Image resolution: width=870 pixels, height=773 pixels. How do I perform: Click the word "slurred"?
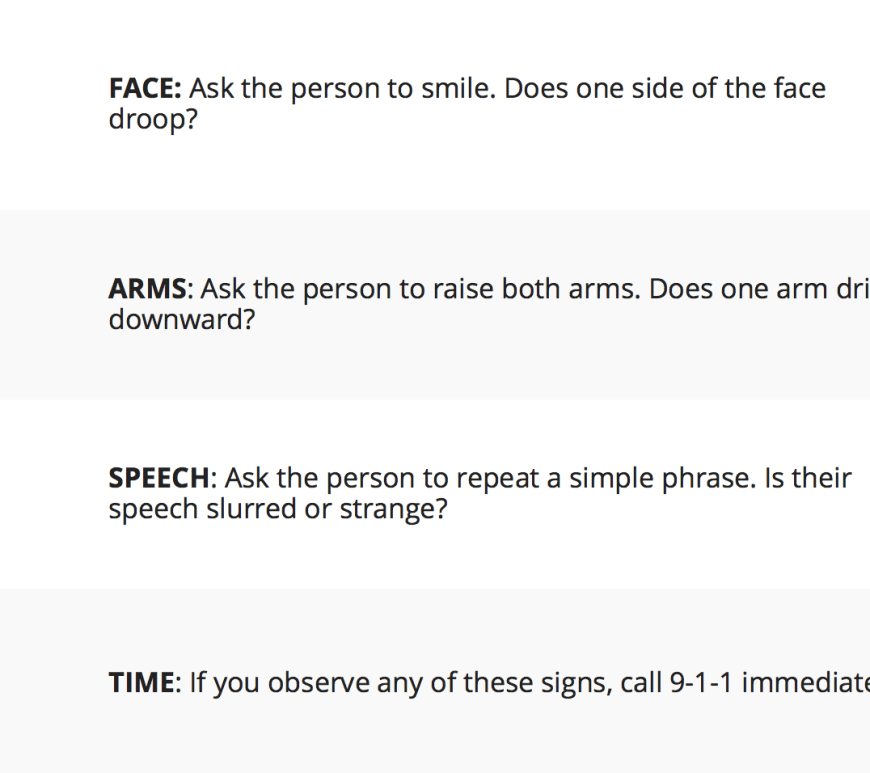250,510
